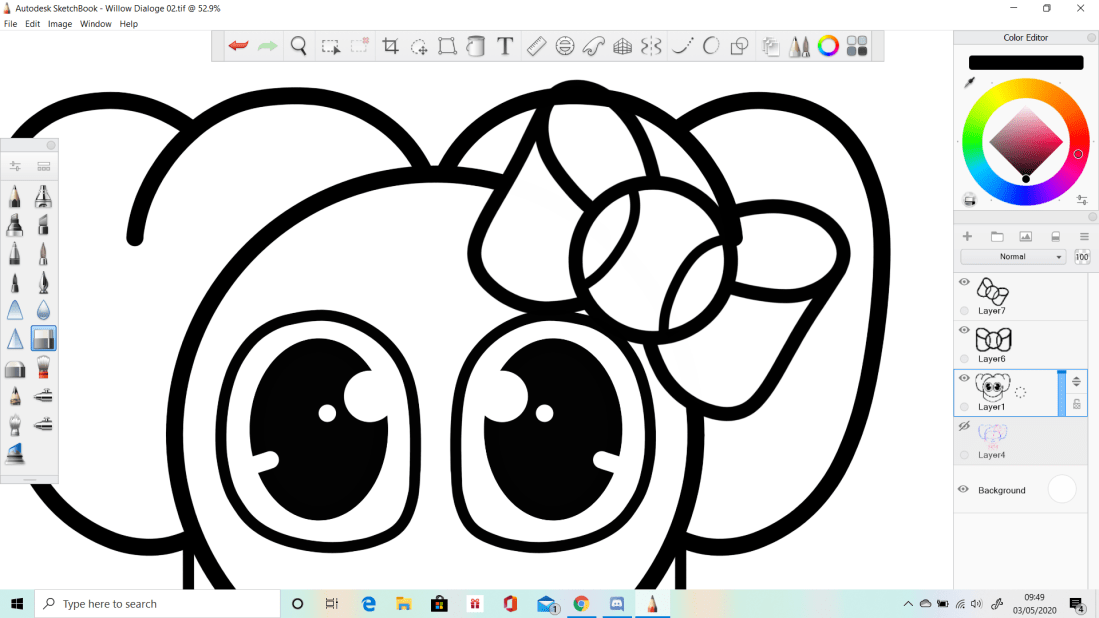Open the Perspective guide tool
1099x618 pixels.
pyautogui.click(x=622, y=46)
